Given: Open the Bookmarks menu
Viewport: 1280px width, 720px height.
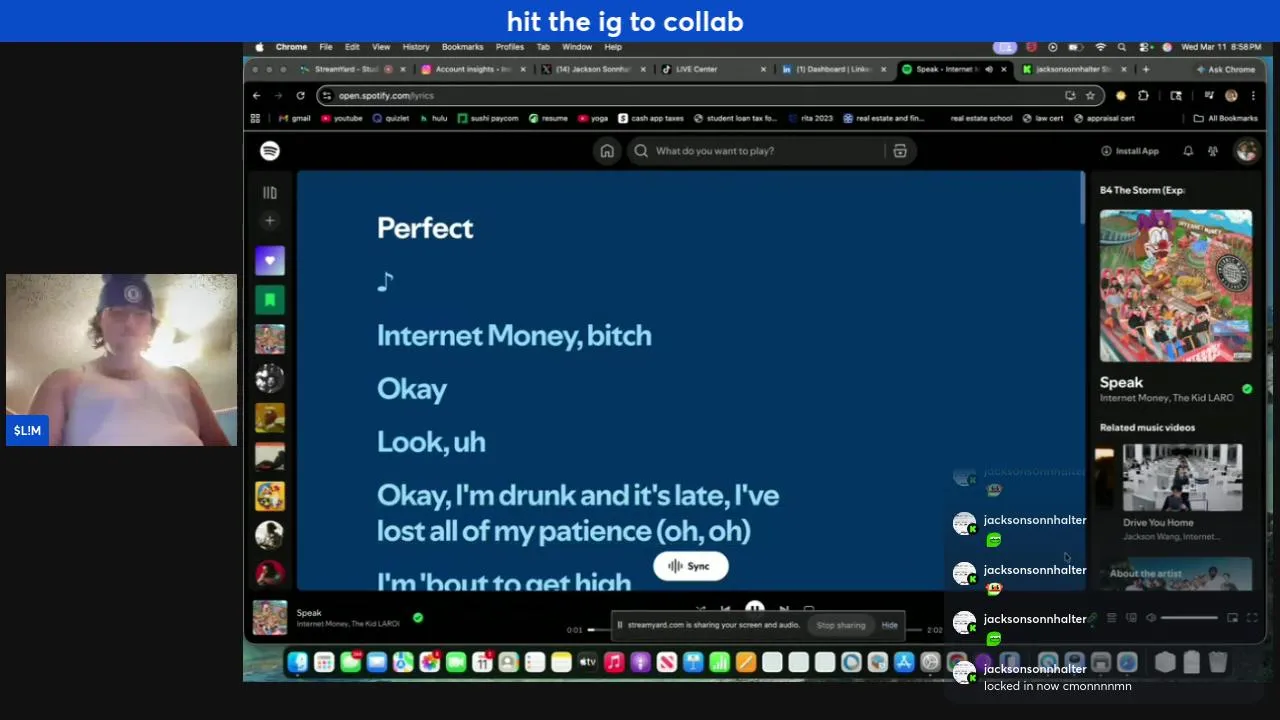Looking at the screenshot, I should tap(462, 47).
